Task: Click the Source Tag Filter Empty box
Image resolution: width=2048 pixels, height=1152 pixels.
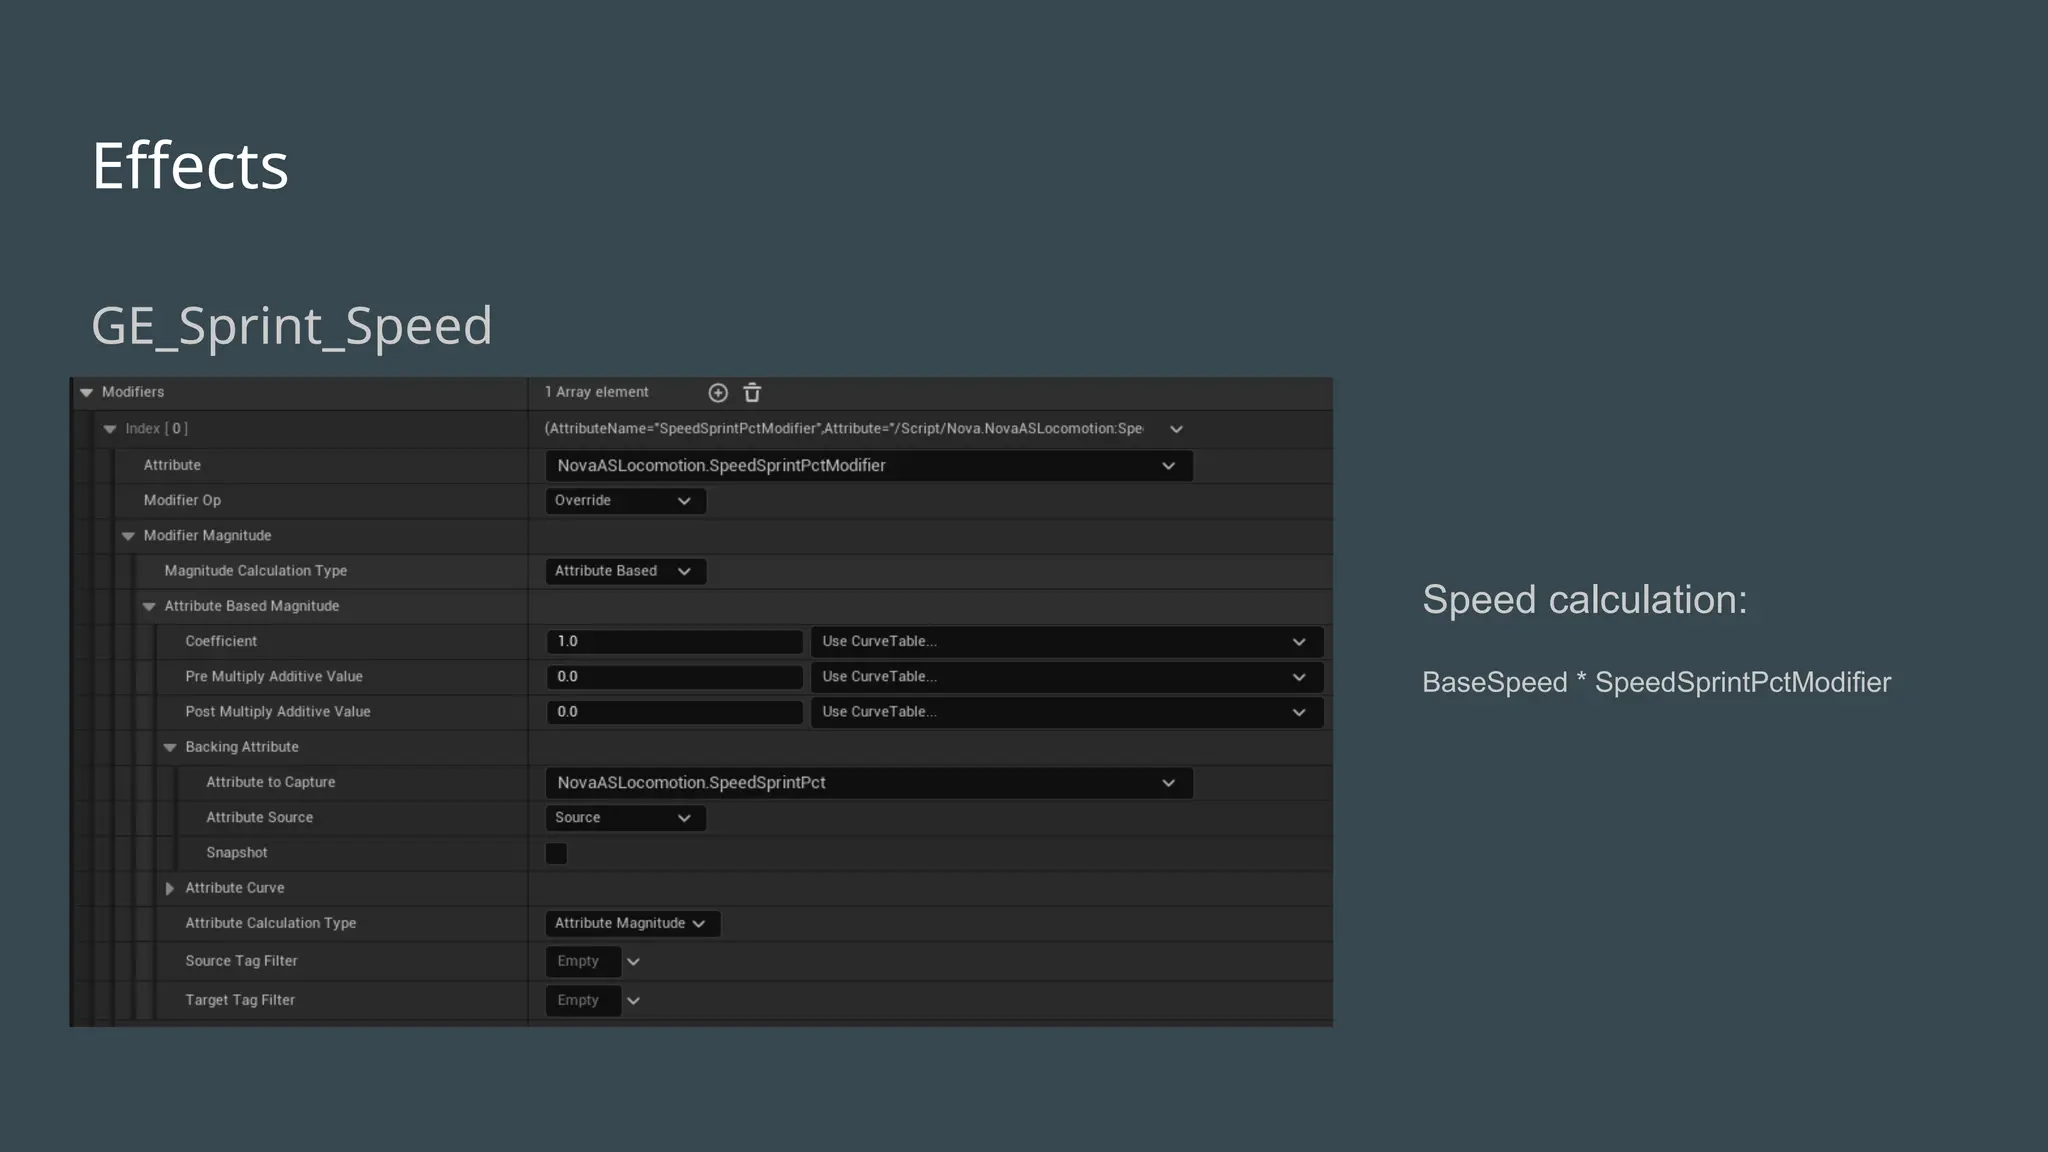Action: point(583,962)
